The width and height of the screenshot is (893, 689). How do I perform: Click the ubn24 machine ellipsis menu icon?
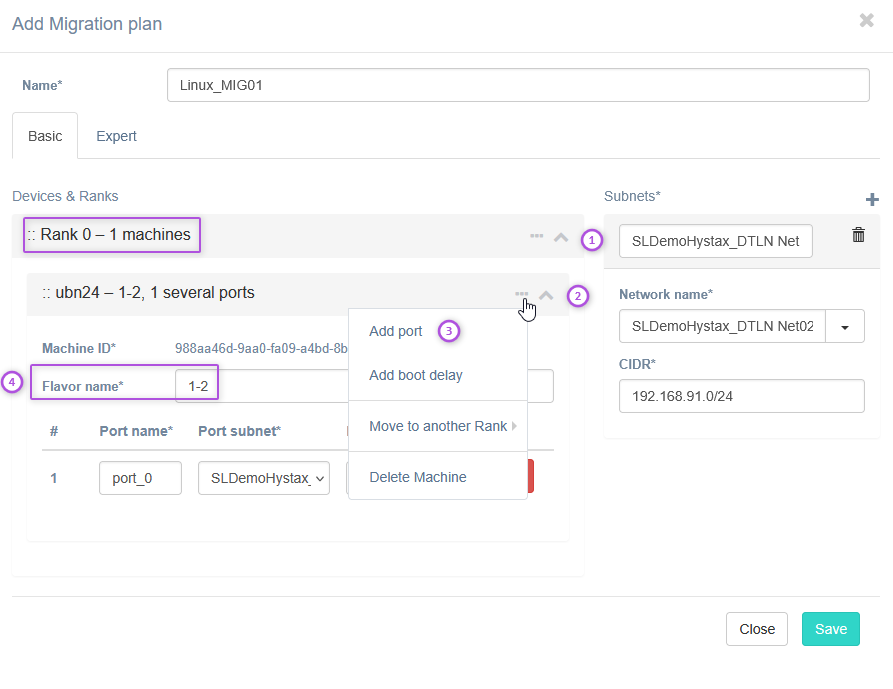[x=522, y=294]
